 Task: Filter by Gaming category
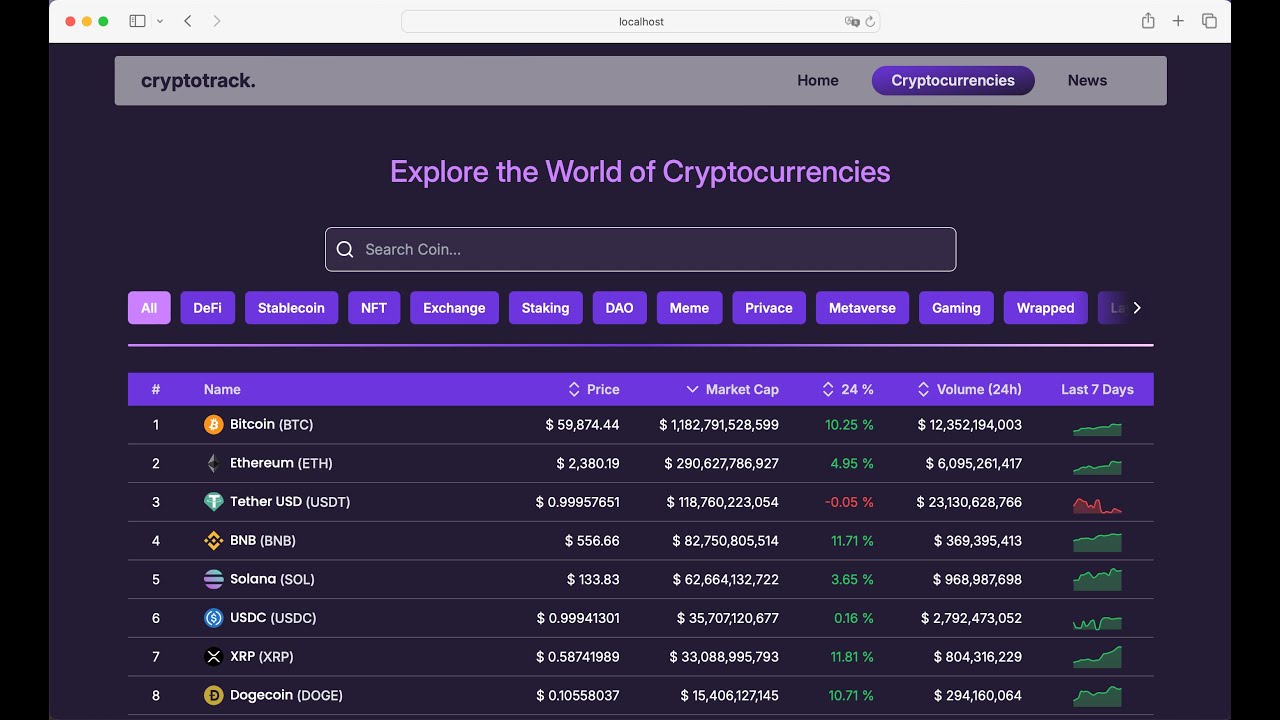click(x=956, y=308)
